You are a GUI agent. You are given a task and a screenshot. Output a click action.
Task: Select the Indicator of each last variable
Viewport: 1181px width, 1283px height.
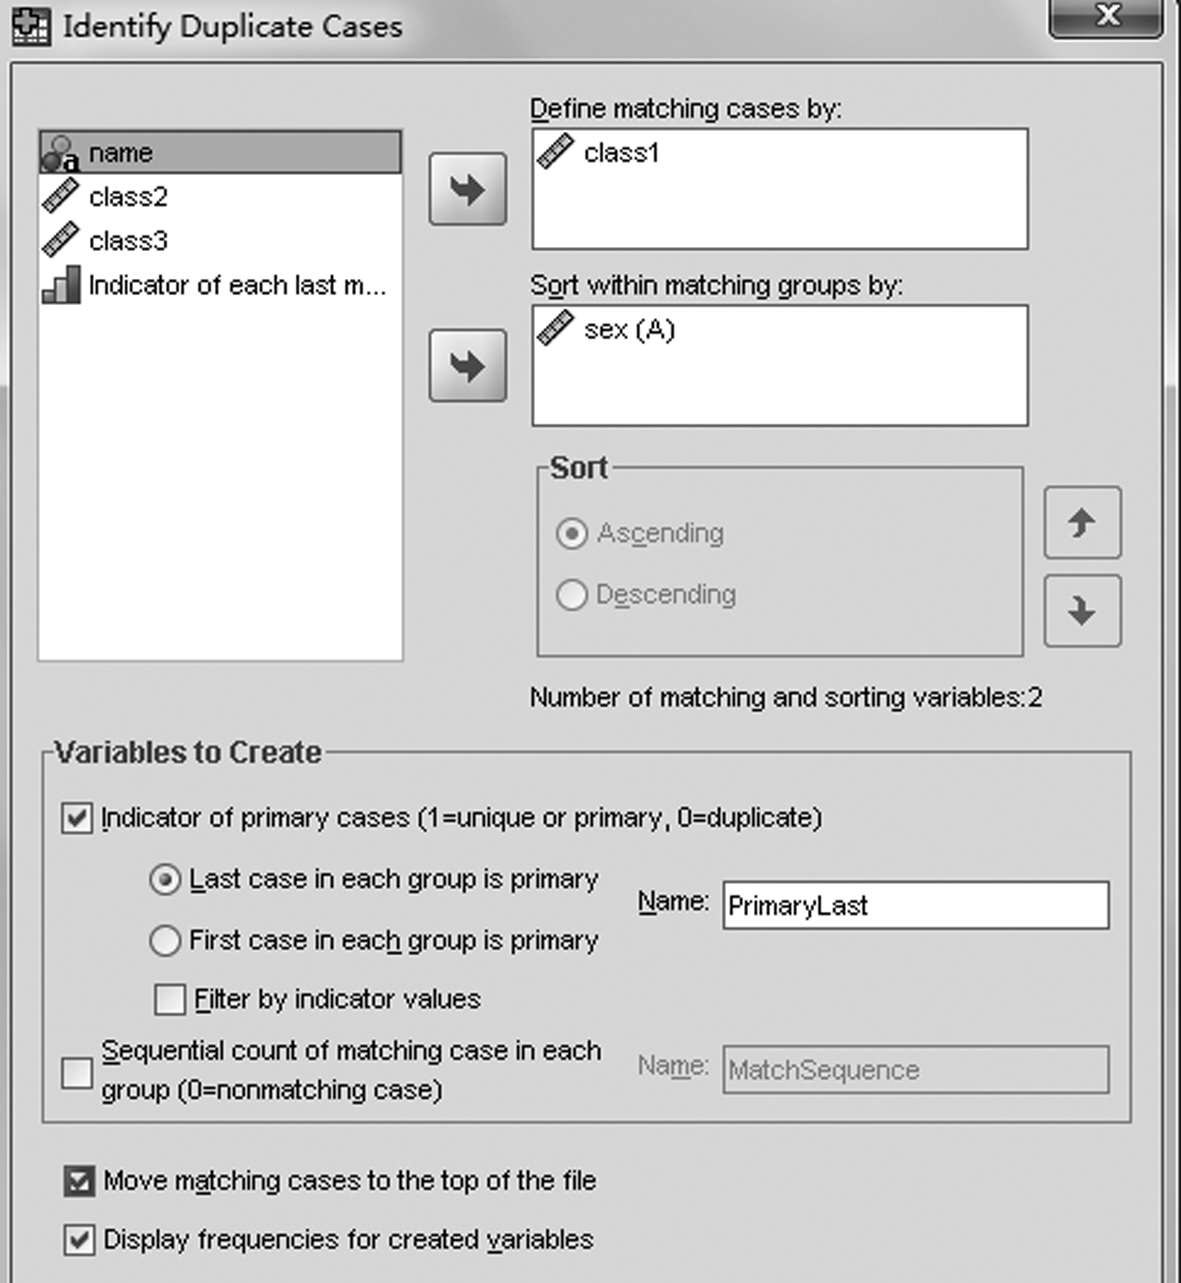point(237,286)
